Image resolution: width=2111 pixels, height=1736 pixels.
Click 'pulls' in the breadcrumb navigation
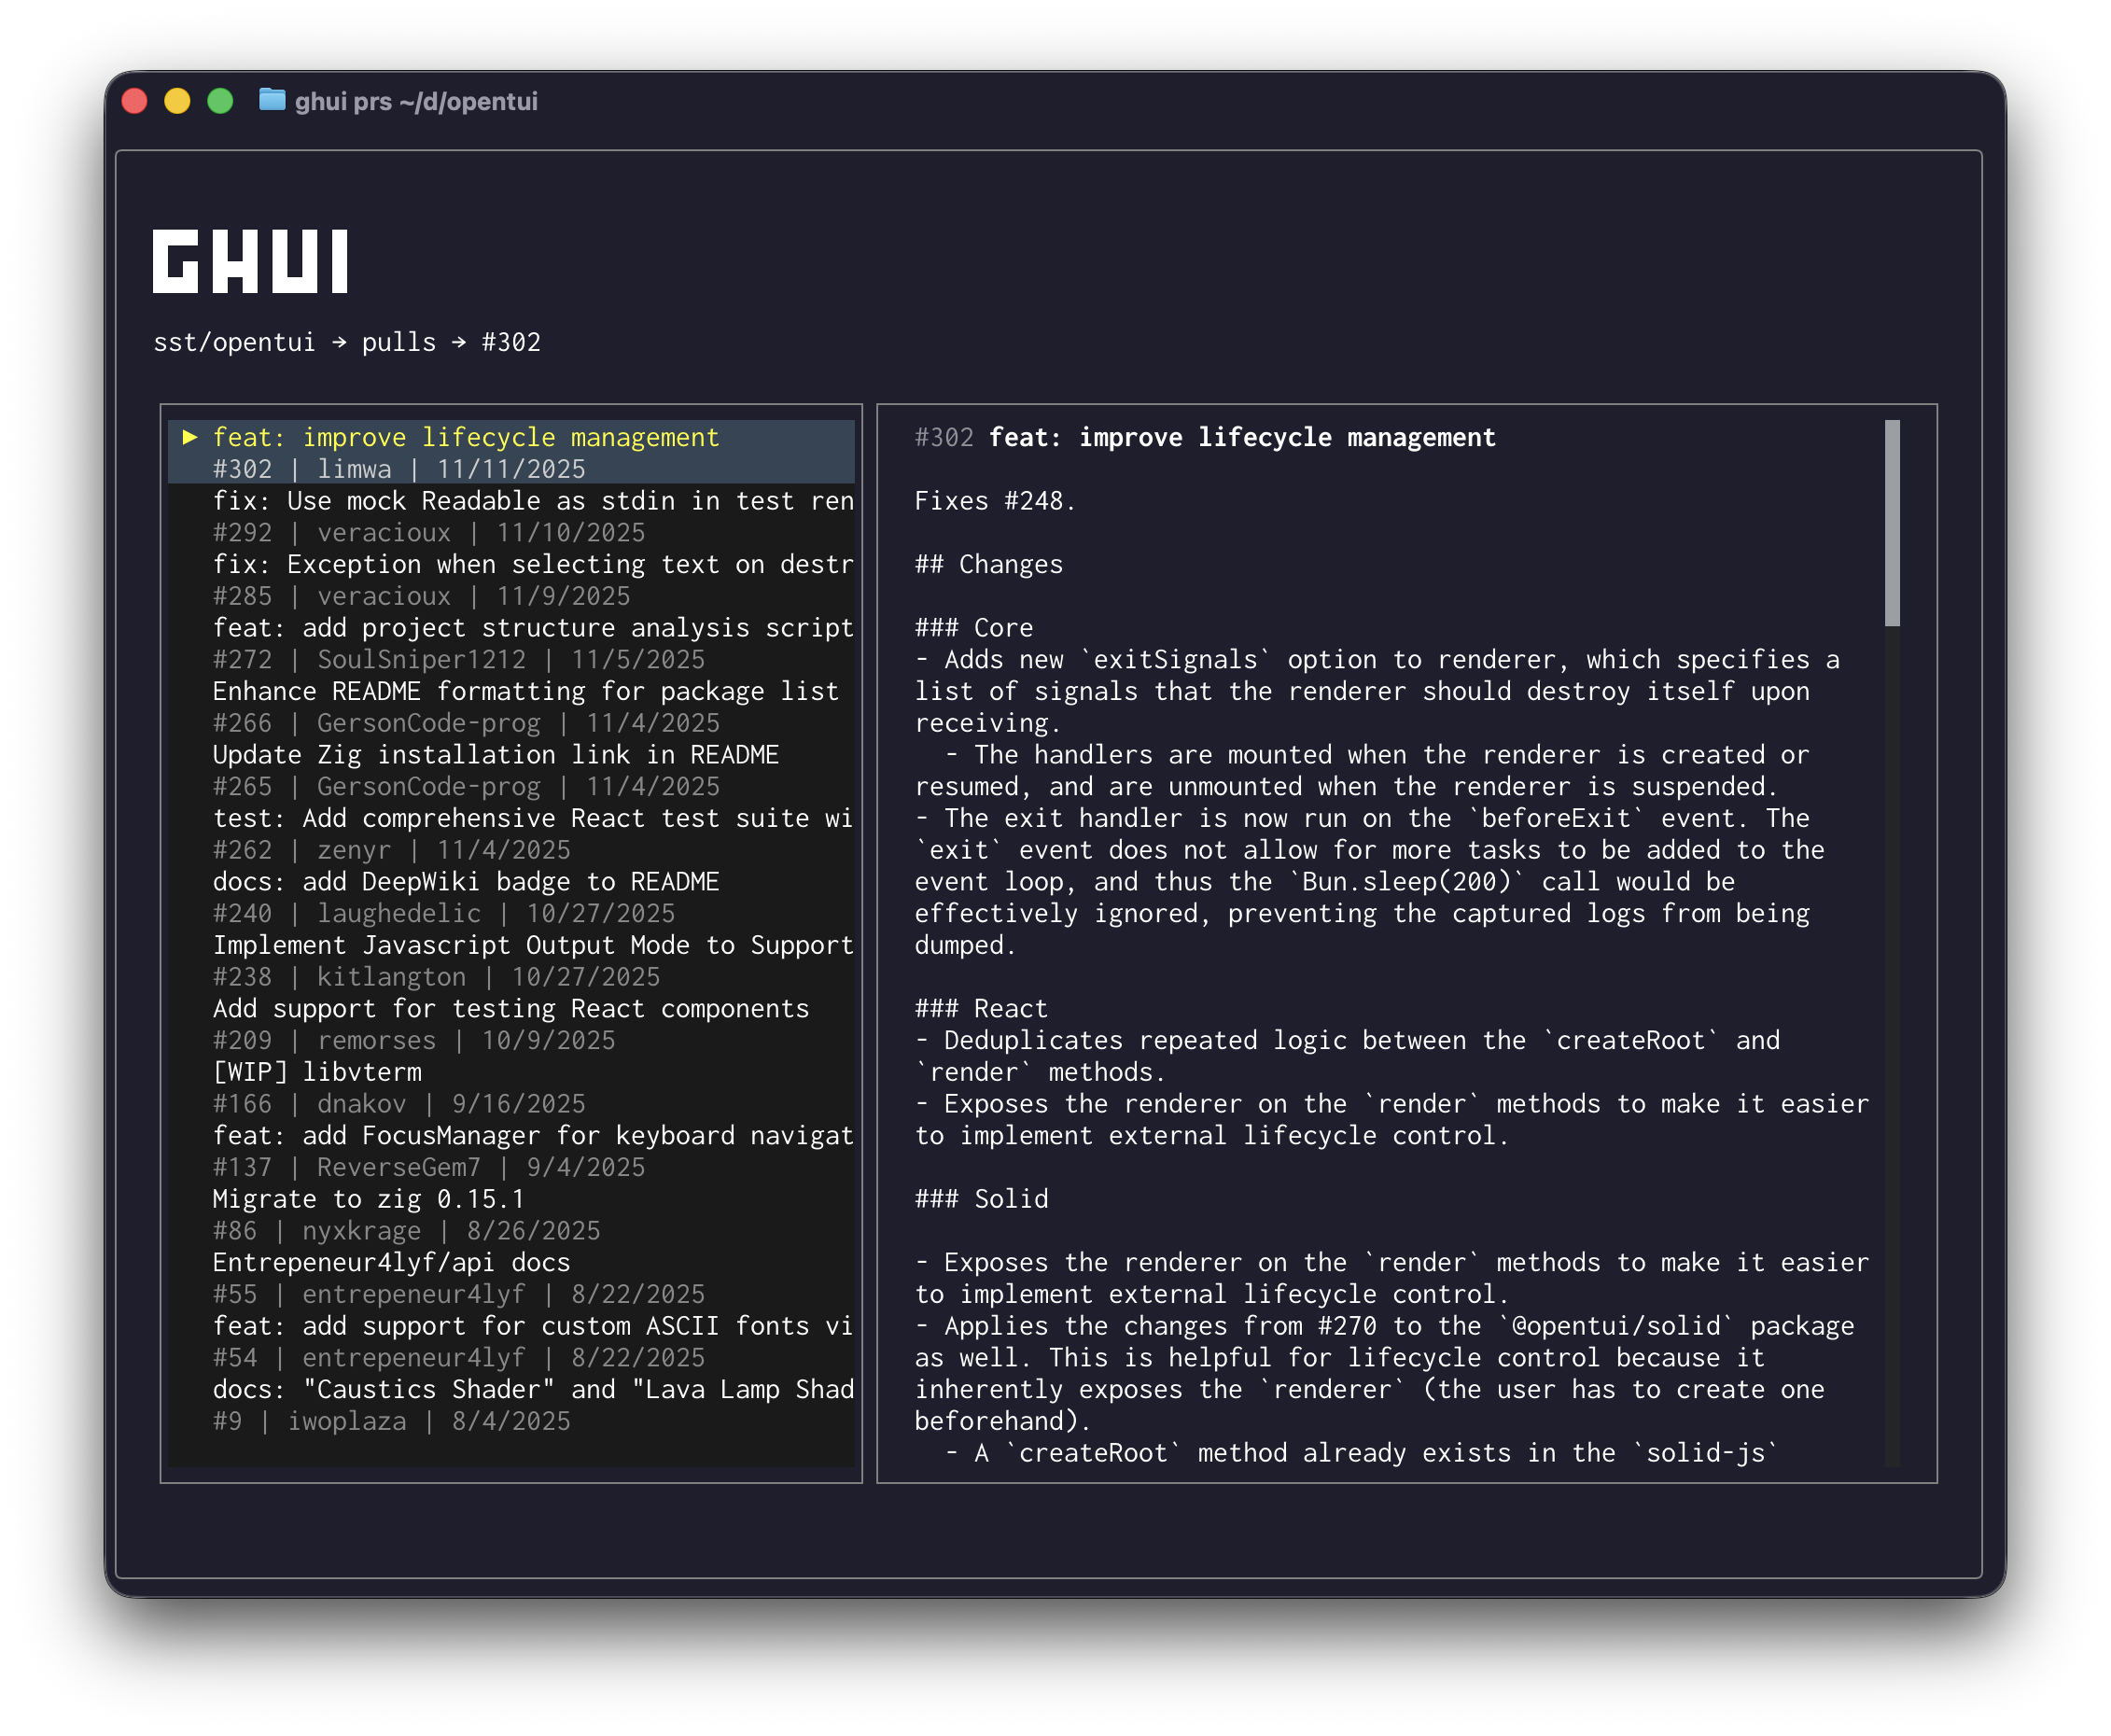click(x=399, y=342)
